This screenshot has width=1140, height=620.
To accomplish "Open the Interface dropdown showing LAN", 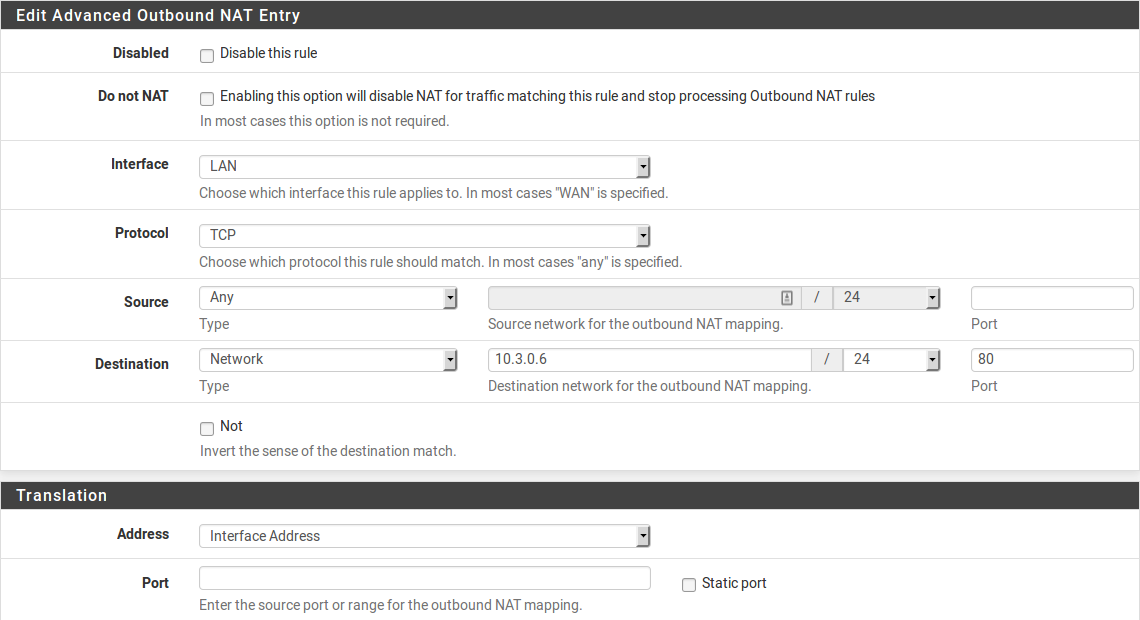I will pos(425,167).
